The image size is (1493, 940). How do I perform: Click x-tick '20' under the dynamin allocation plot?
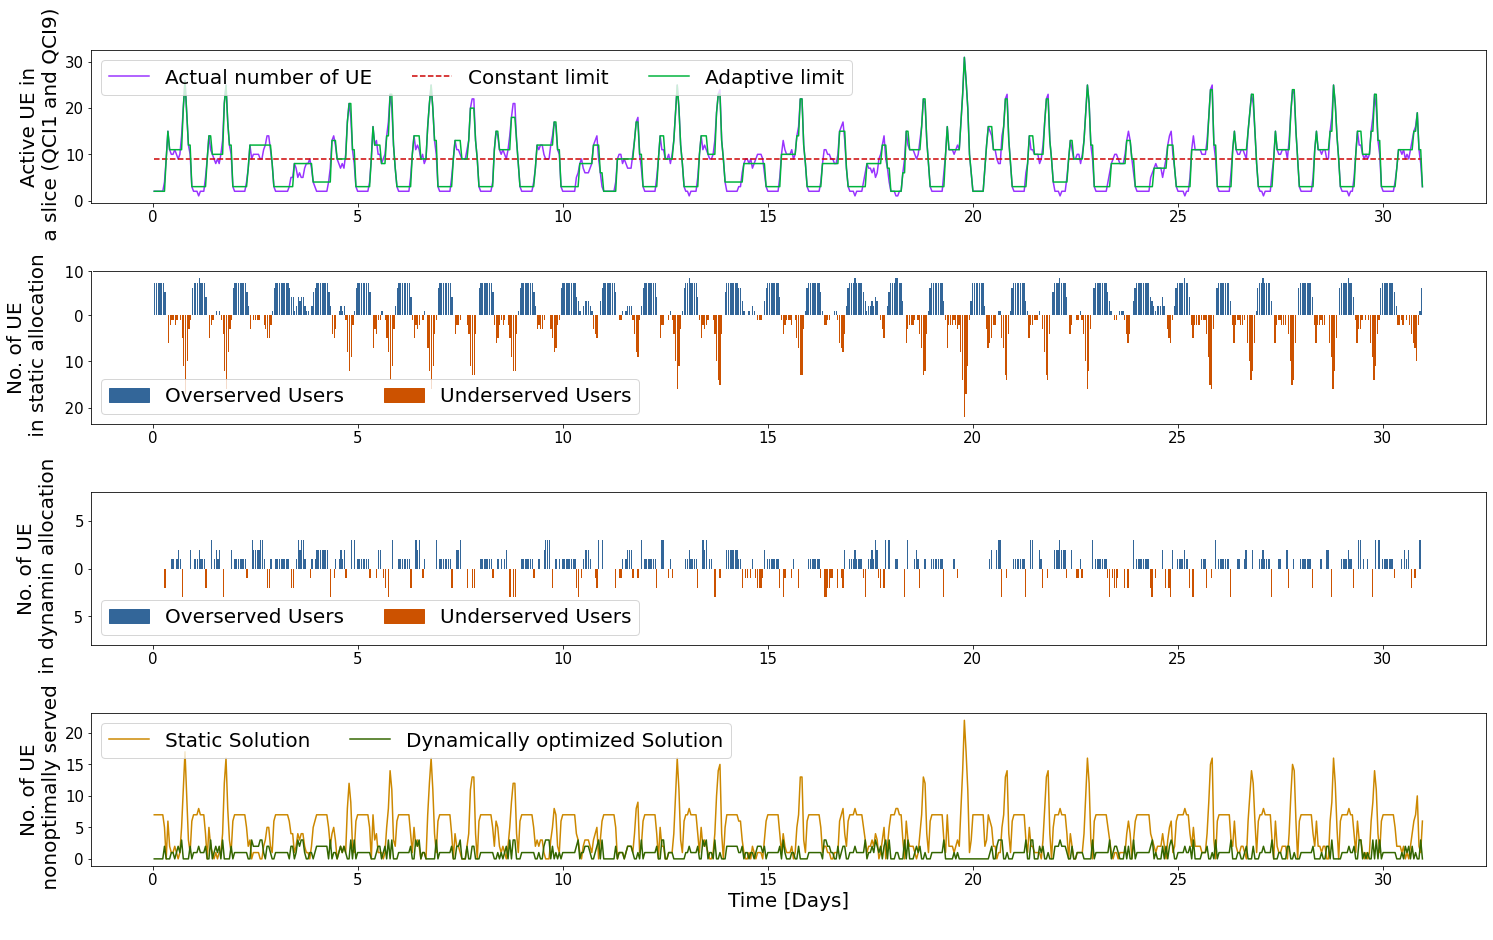972,659
